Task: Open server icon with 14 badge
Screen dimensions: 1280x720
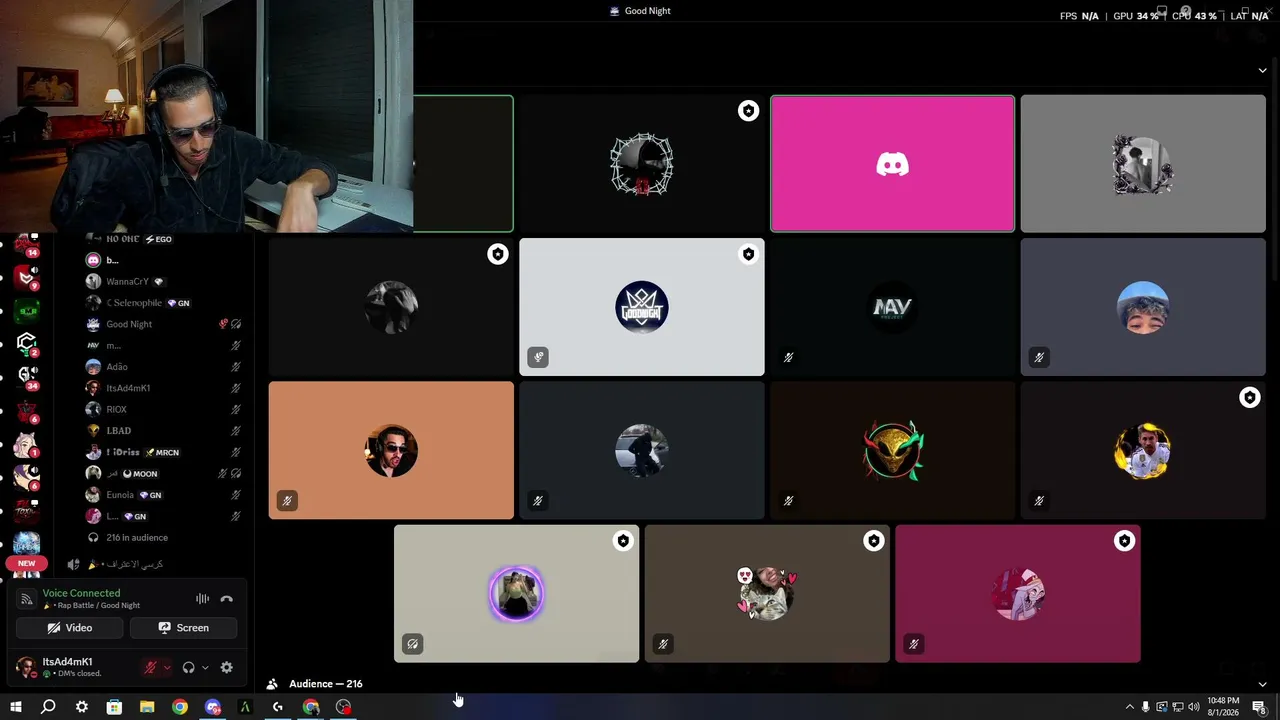Action: pyautogui.click(x=27, y=245)
